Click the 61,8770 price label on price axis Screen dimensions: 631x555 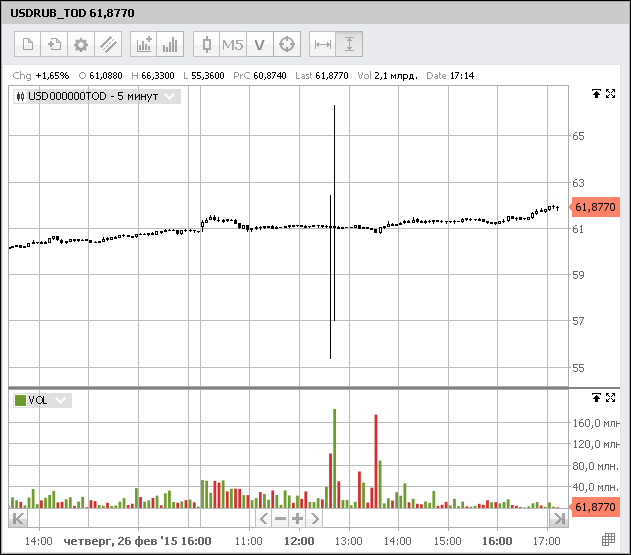[x=595, y=207]
